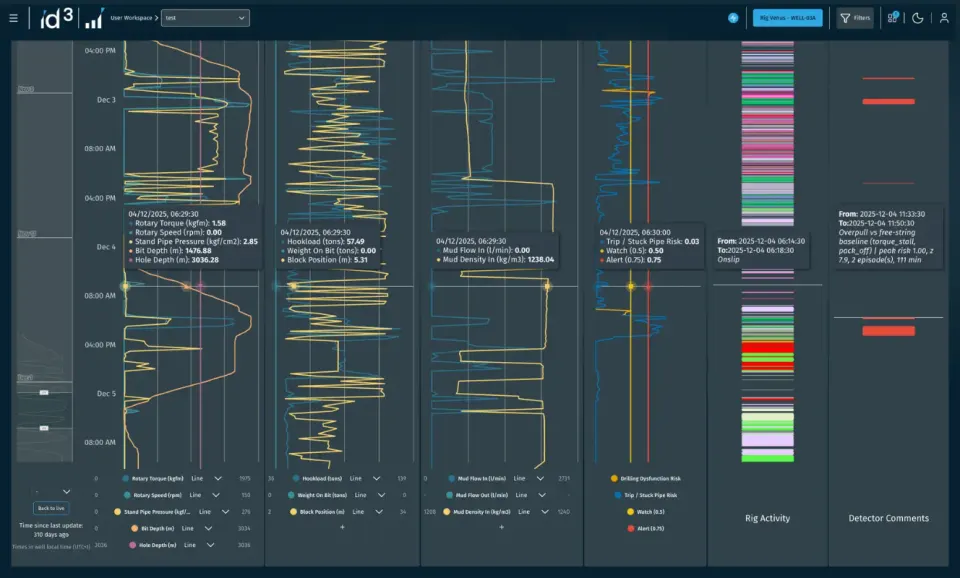The height and width of the screenshot is (578, 960).
Task: Open the hamburger menu
Action: coord(13,18)
